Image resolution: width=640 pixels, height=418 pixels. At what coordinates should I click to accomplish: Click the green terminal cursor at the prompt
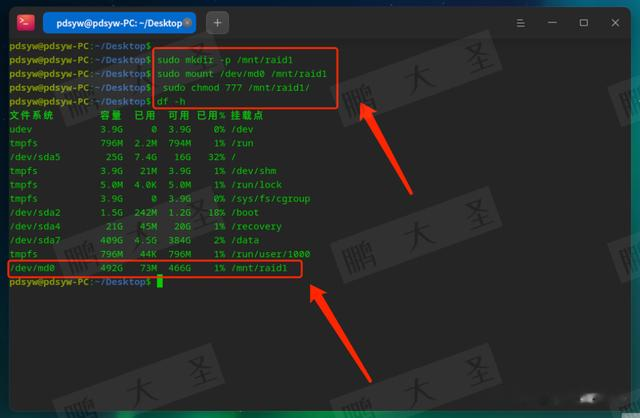point(160,282)
